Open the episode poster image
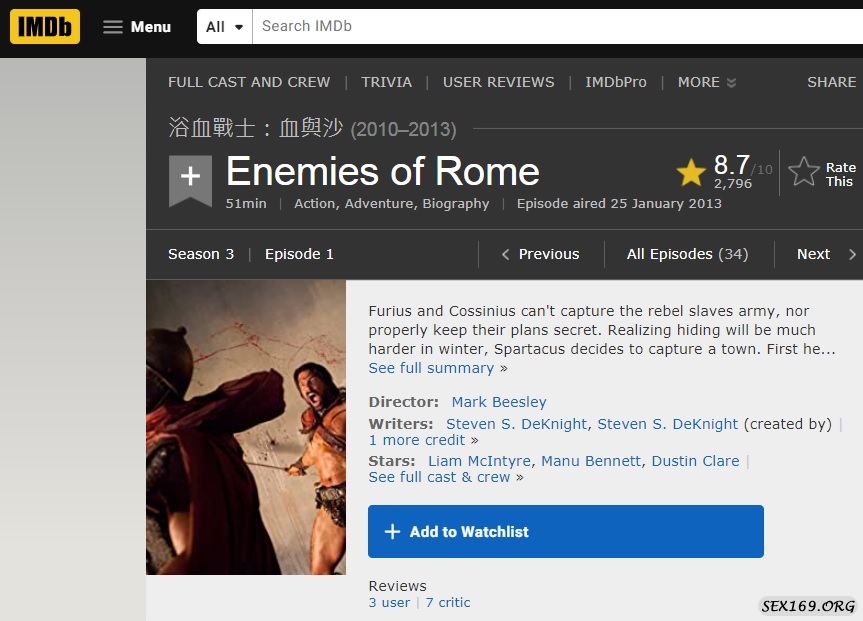 pyautogui.click(x=246, y=427)
